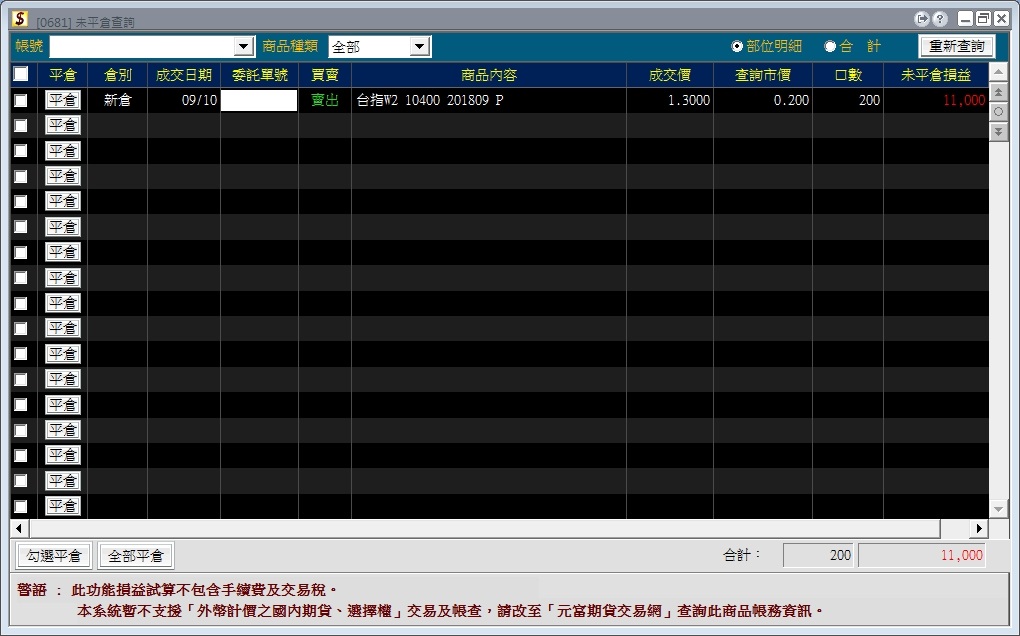Click the 警語 warning label
Viewport: 1020px width, 636px height.
32,590
